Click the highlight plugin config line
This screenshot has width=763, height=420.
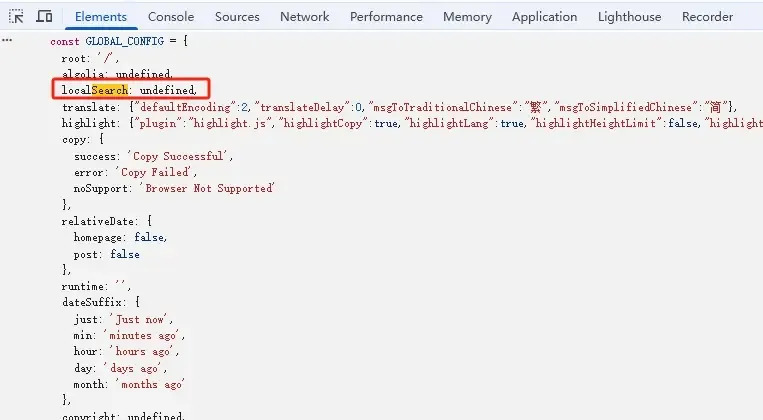(x=412, y=123)
